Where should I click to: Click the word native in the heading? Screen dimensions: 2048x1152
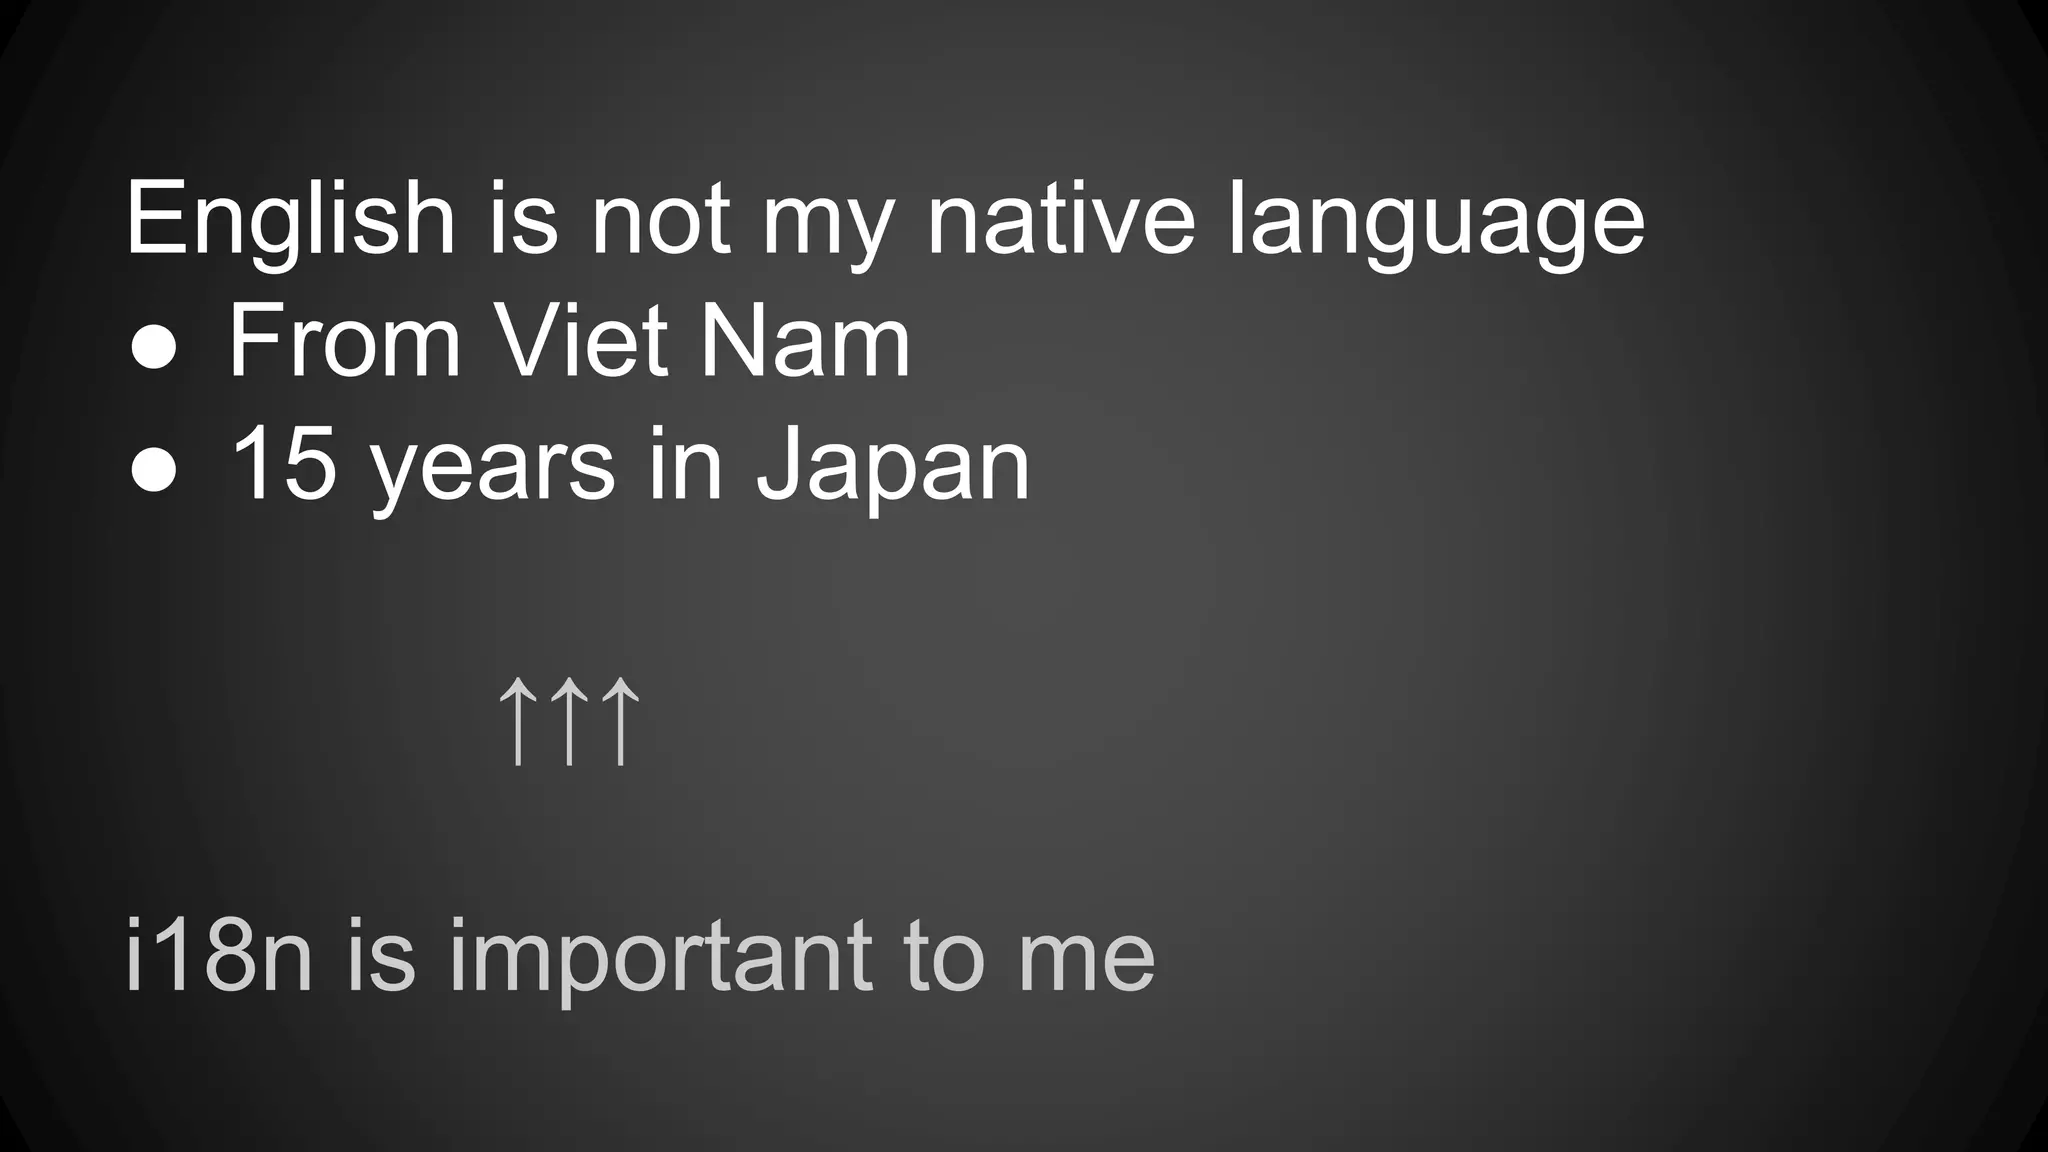1061,218
